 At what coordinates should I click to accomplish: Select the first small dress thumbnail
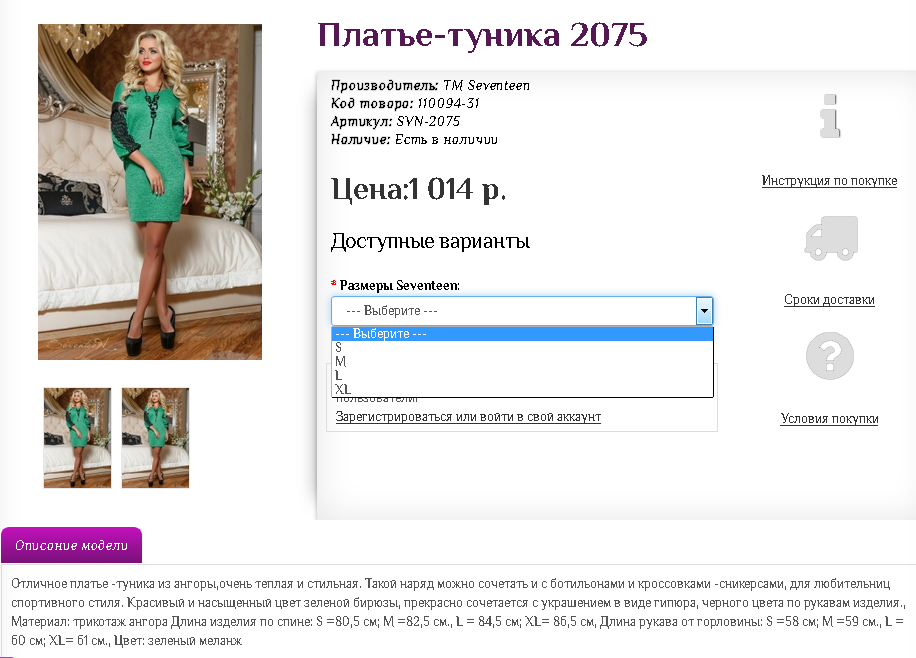[77, 438]
